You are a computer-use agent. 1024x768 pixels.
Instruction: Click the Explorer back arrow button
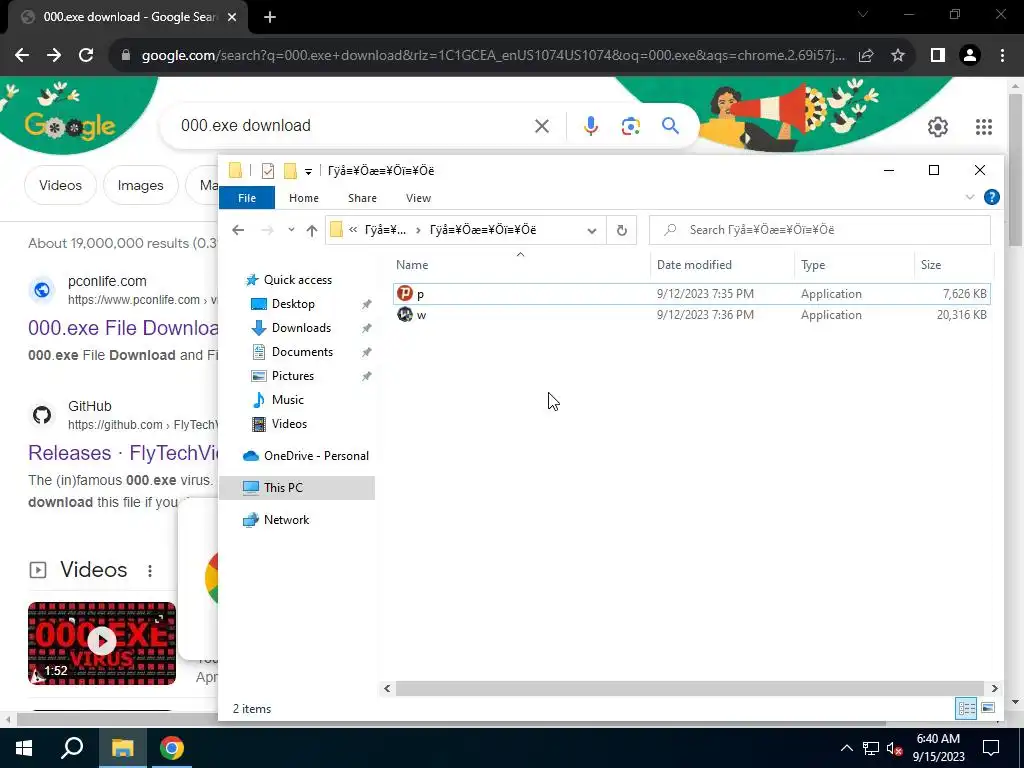tap(238, 230)
